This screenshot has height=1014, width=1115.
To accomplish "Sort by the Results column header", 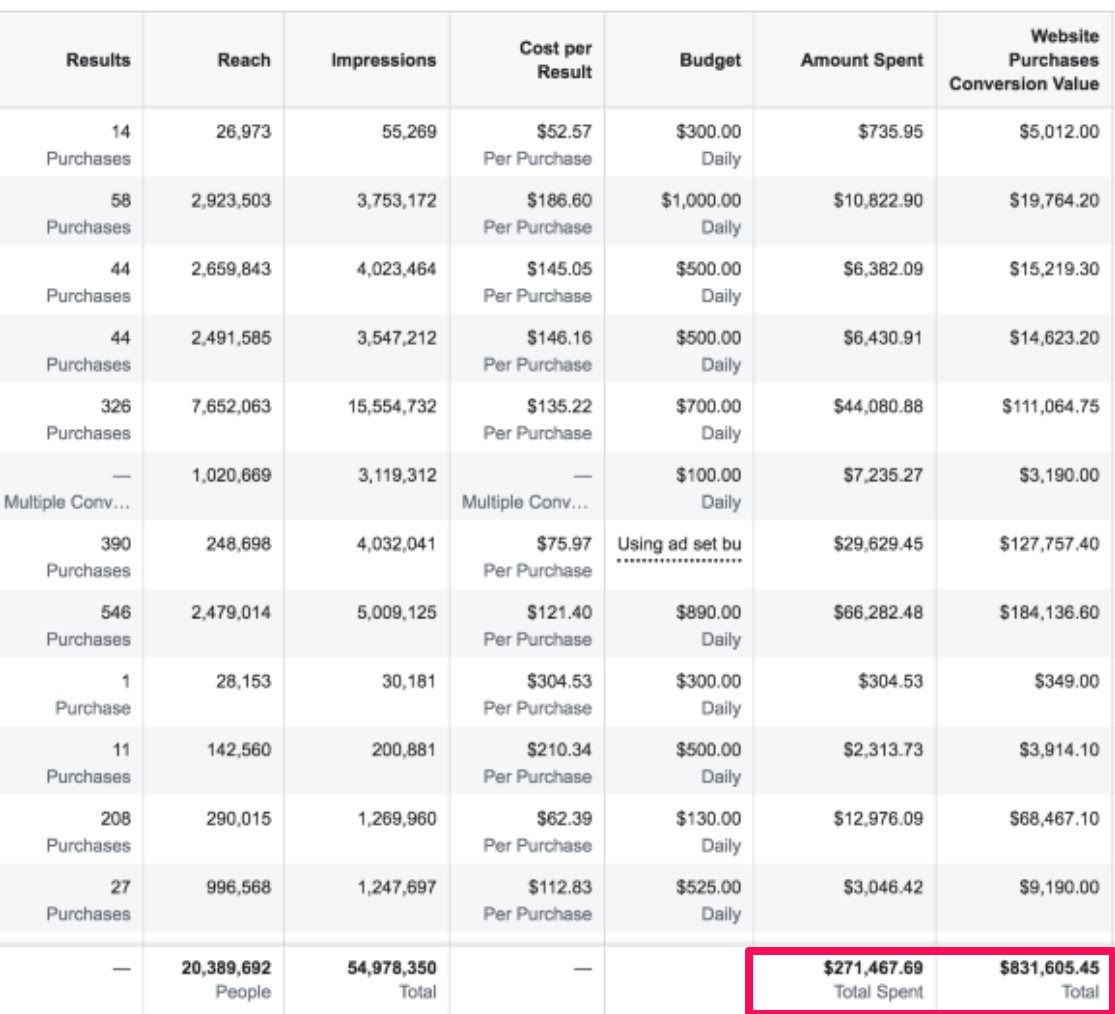I will pos(98,60).
